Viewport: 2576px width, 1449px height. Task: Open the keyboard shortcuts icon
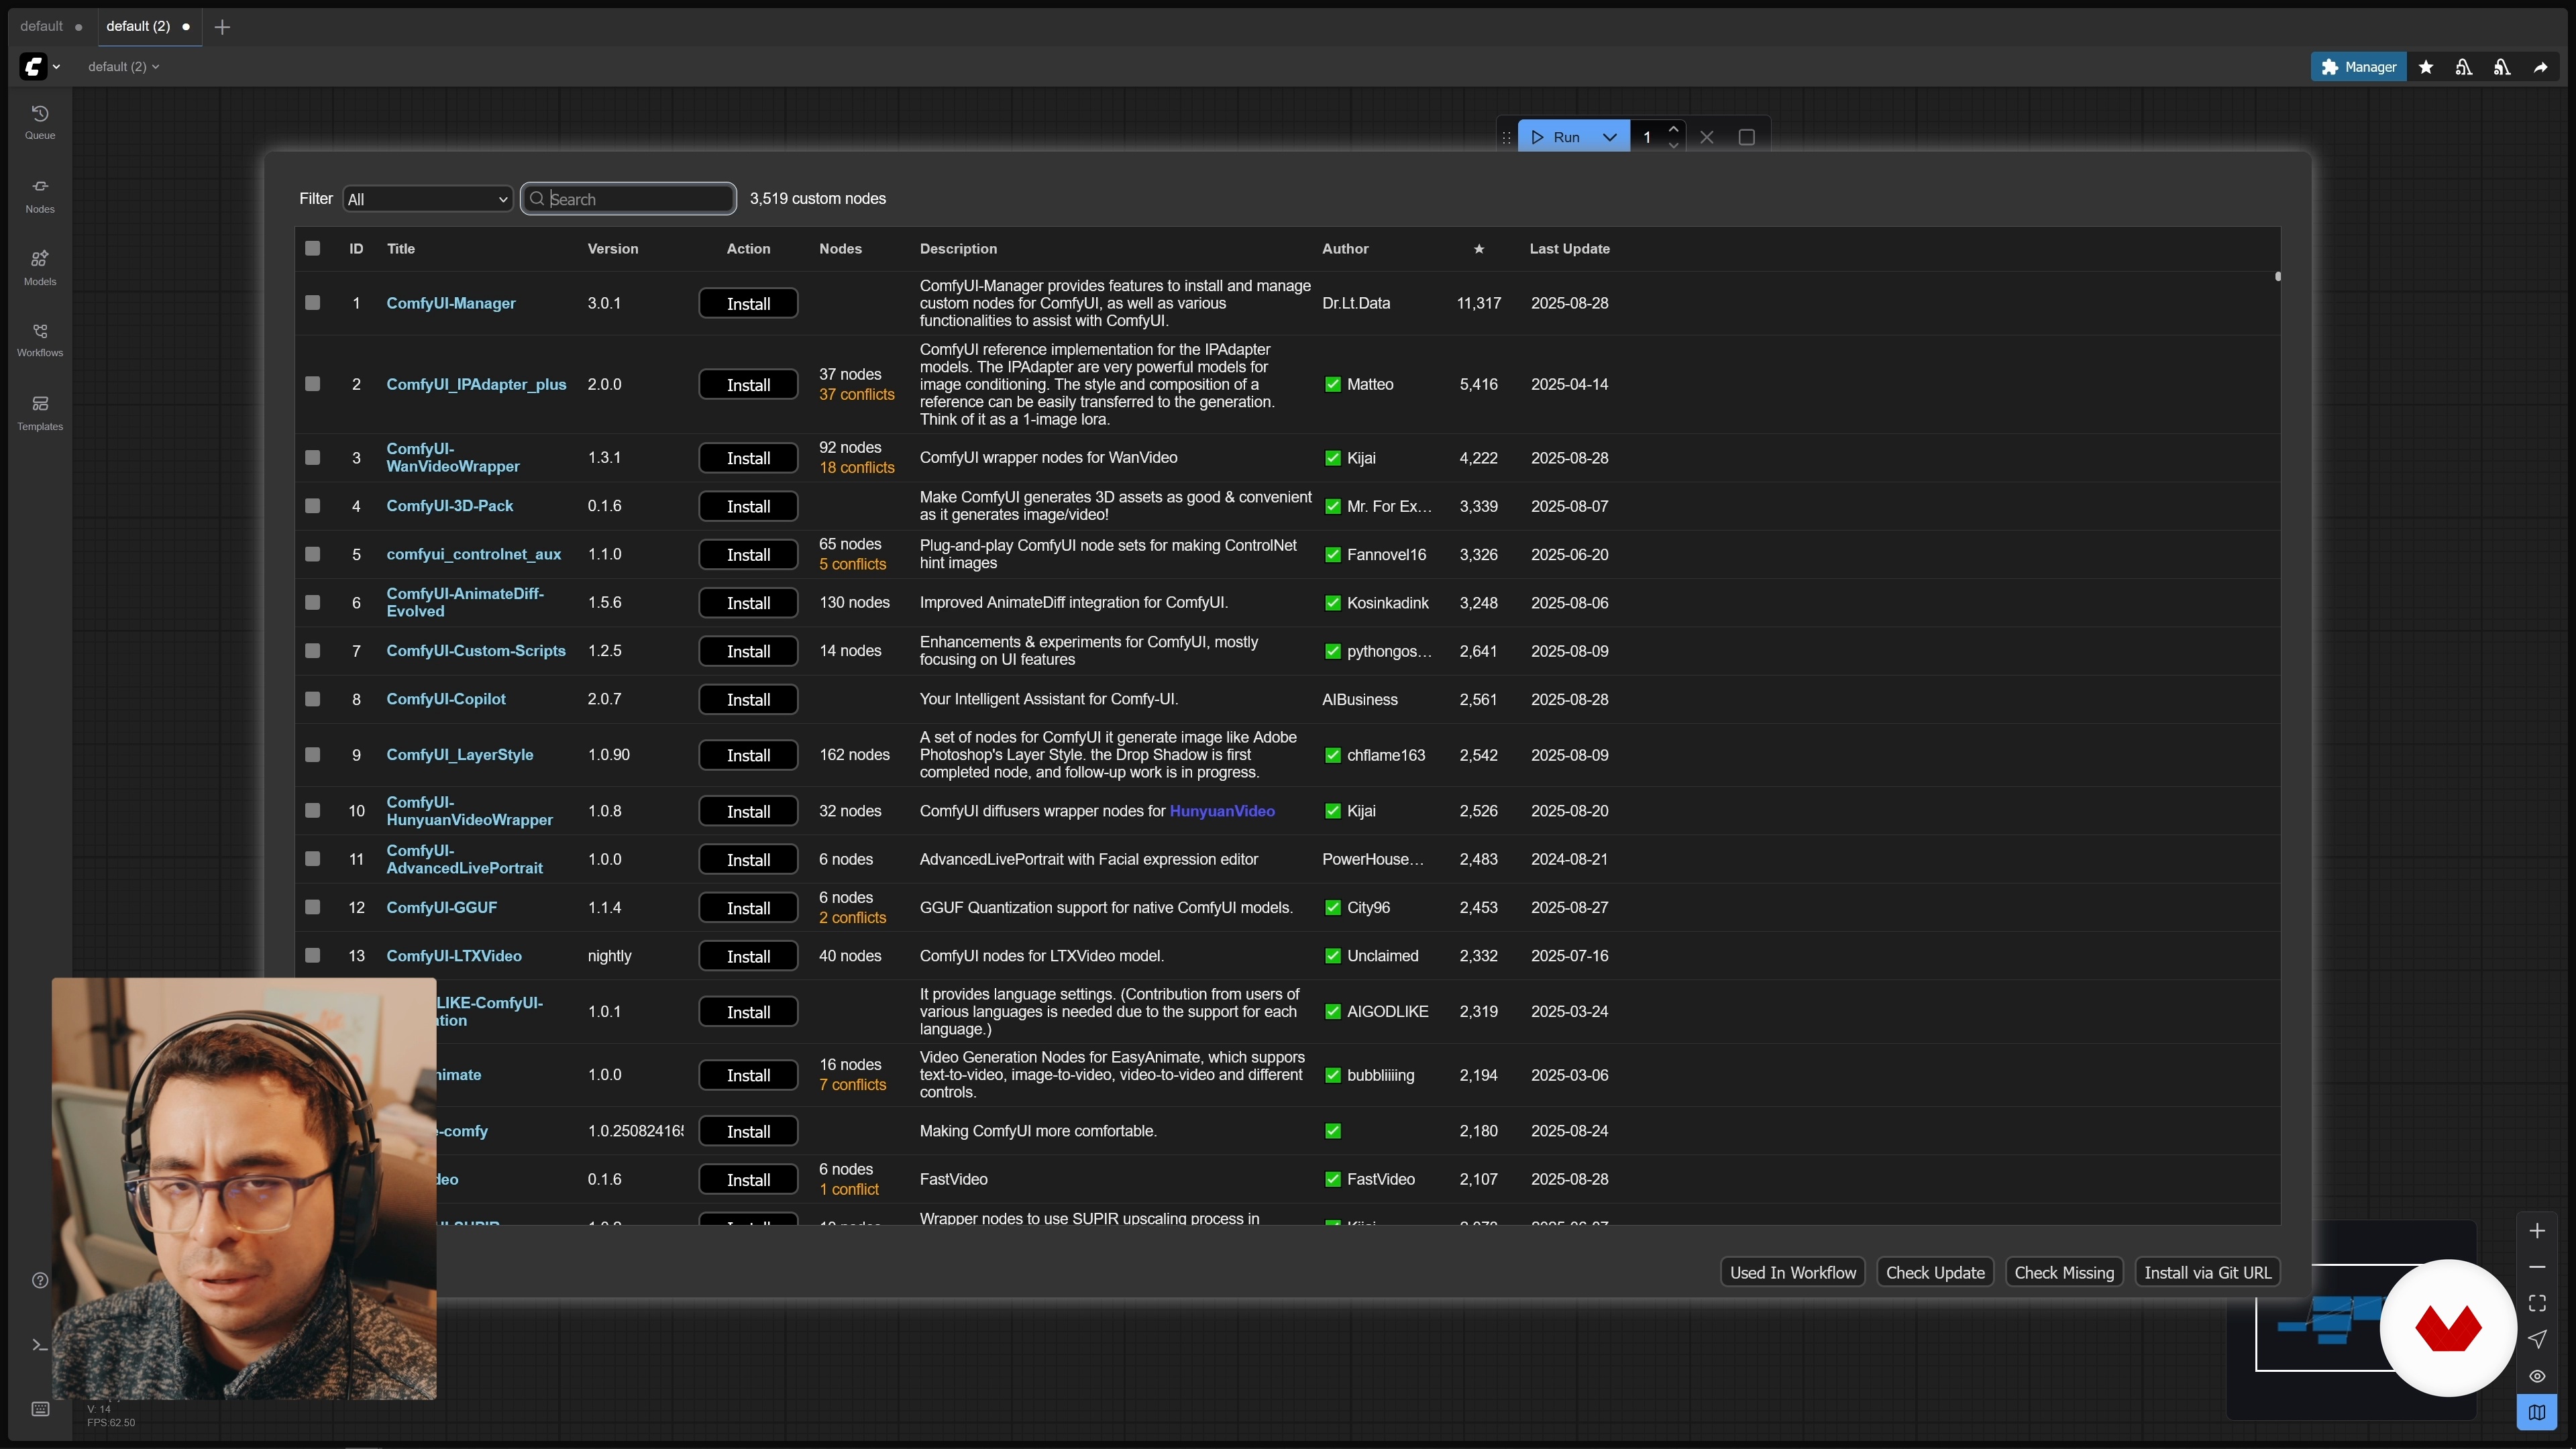[40, 1409]
